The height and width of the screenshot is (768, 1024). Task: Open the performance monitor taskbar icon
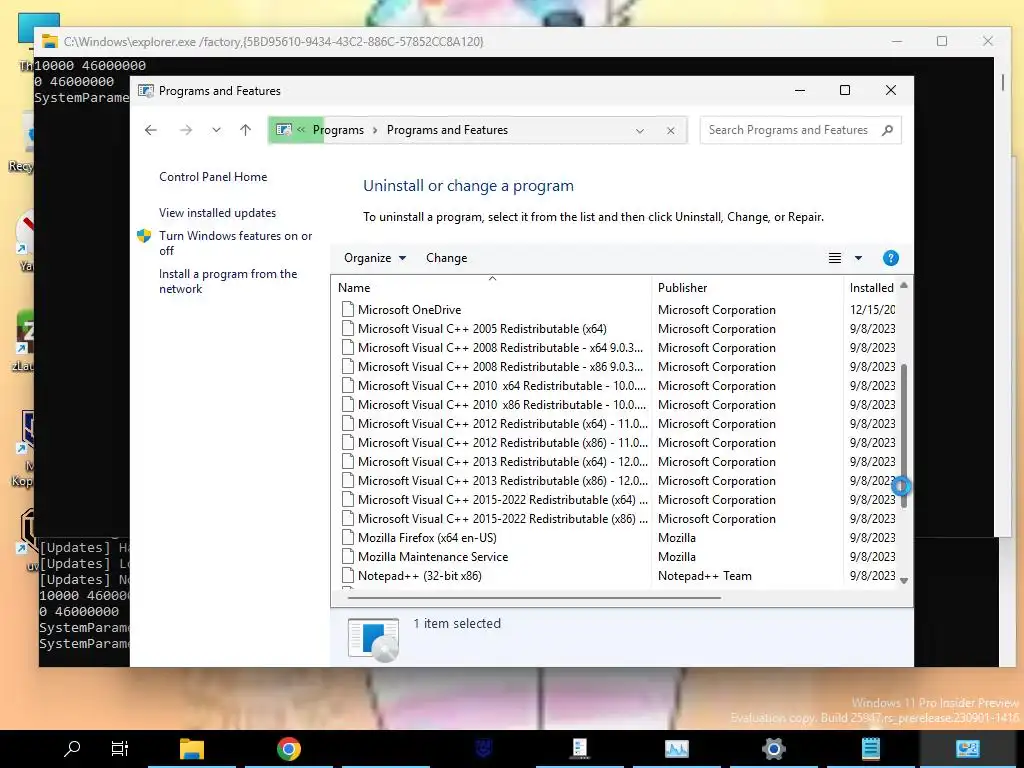point(677,748)
